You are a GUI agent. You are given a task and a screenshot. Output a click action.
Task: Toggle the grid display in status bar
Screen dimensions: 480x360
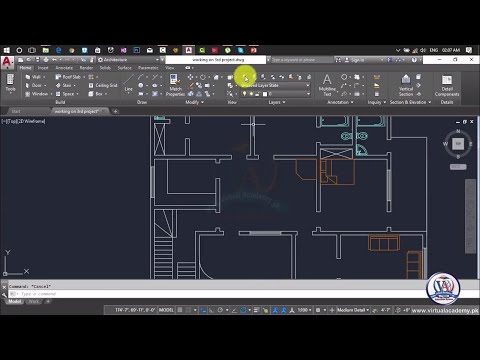(180, 310)
